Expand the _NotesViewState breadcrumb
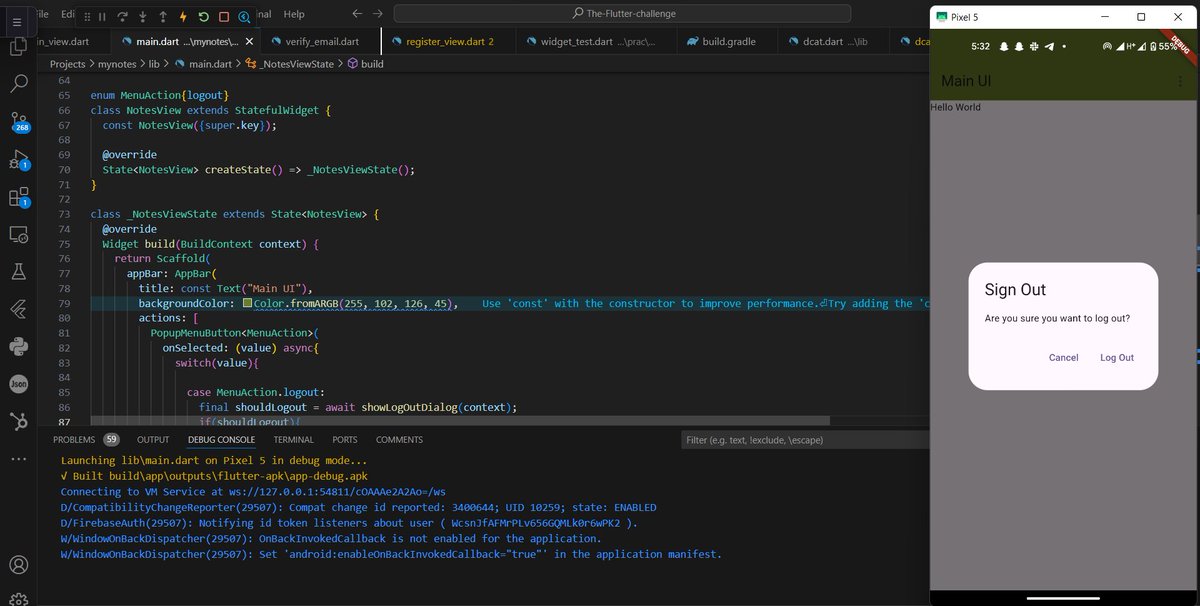 (x=289, y=64)
